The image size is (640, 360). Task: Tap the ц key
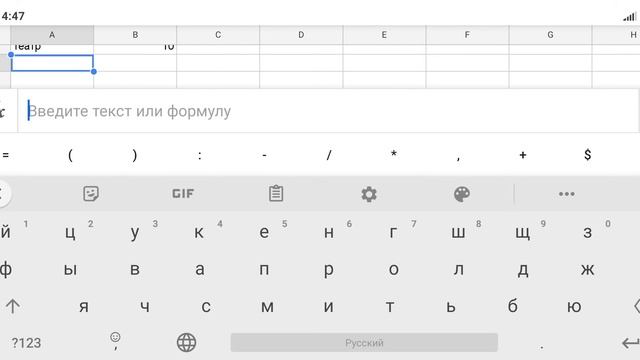pos(70,233)
